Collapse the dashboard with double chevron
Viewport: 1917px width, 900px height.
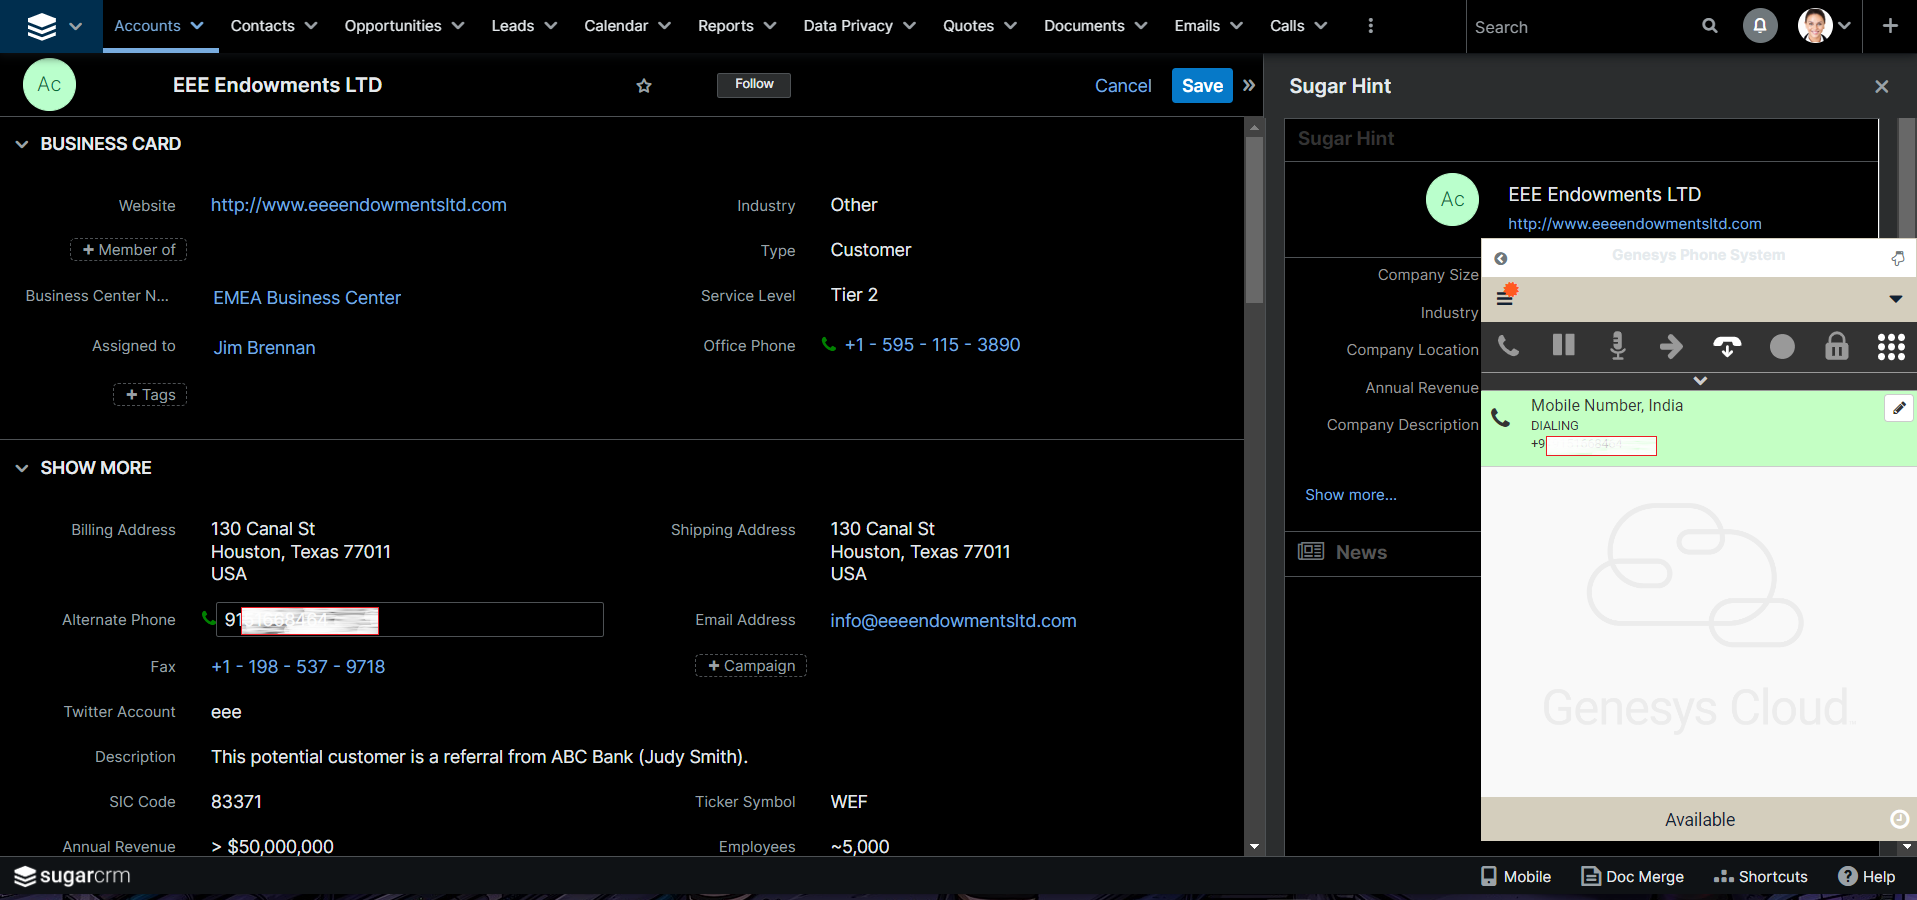click(1249, 86)
